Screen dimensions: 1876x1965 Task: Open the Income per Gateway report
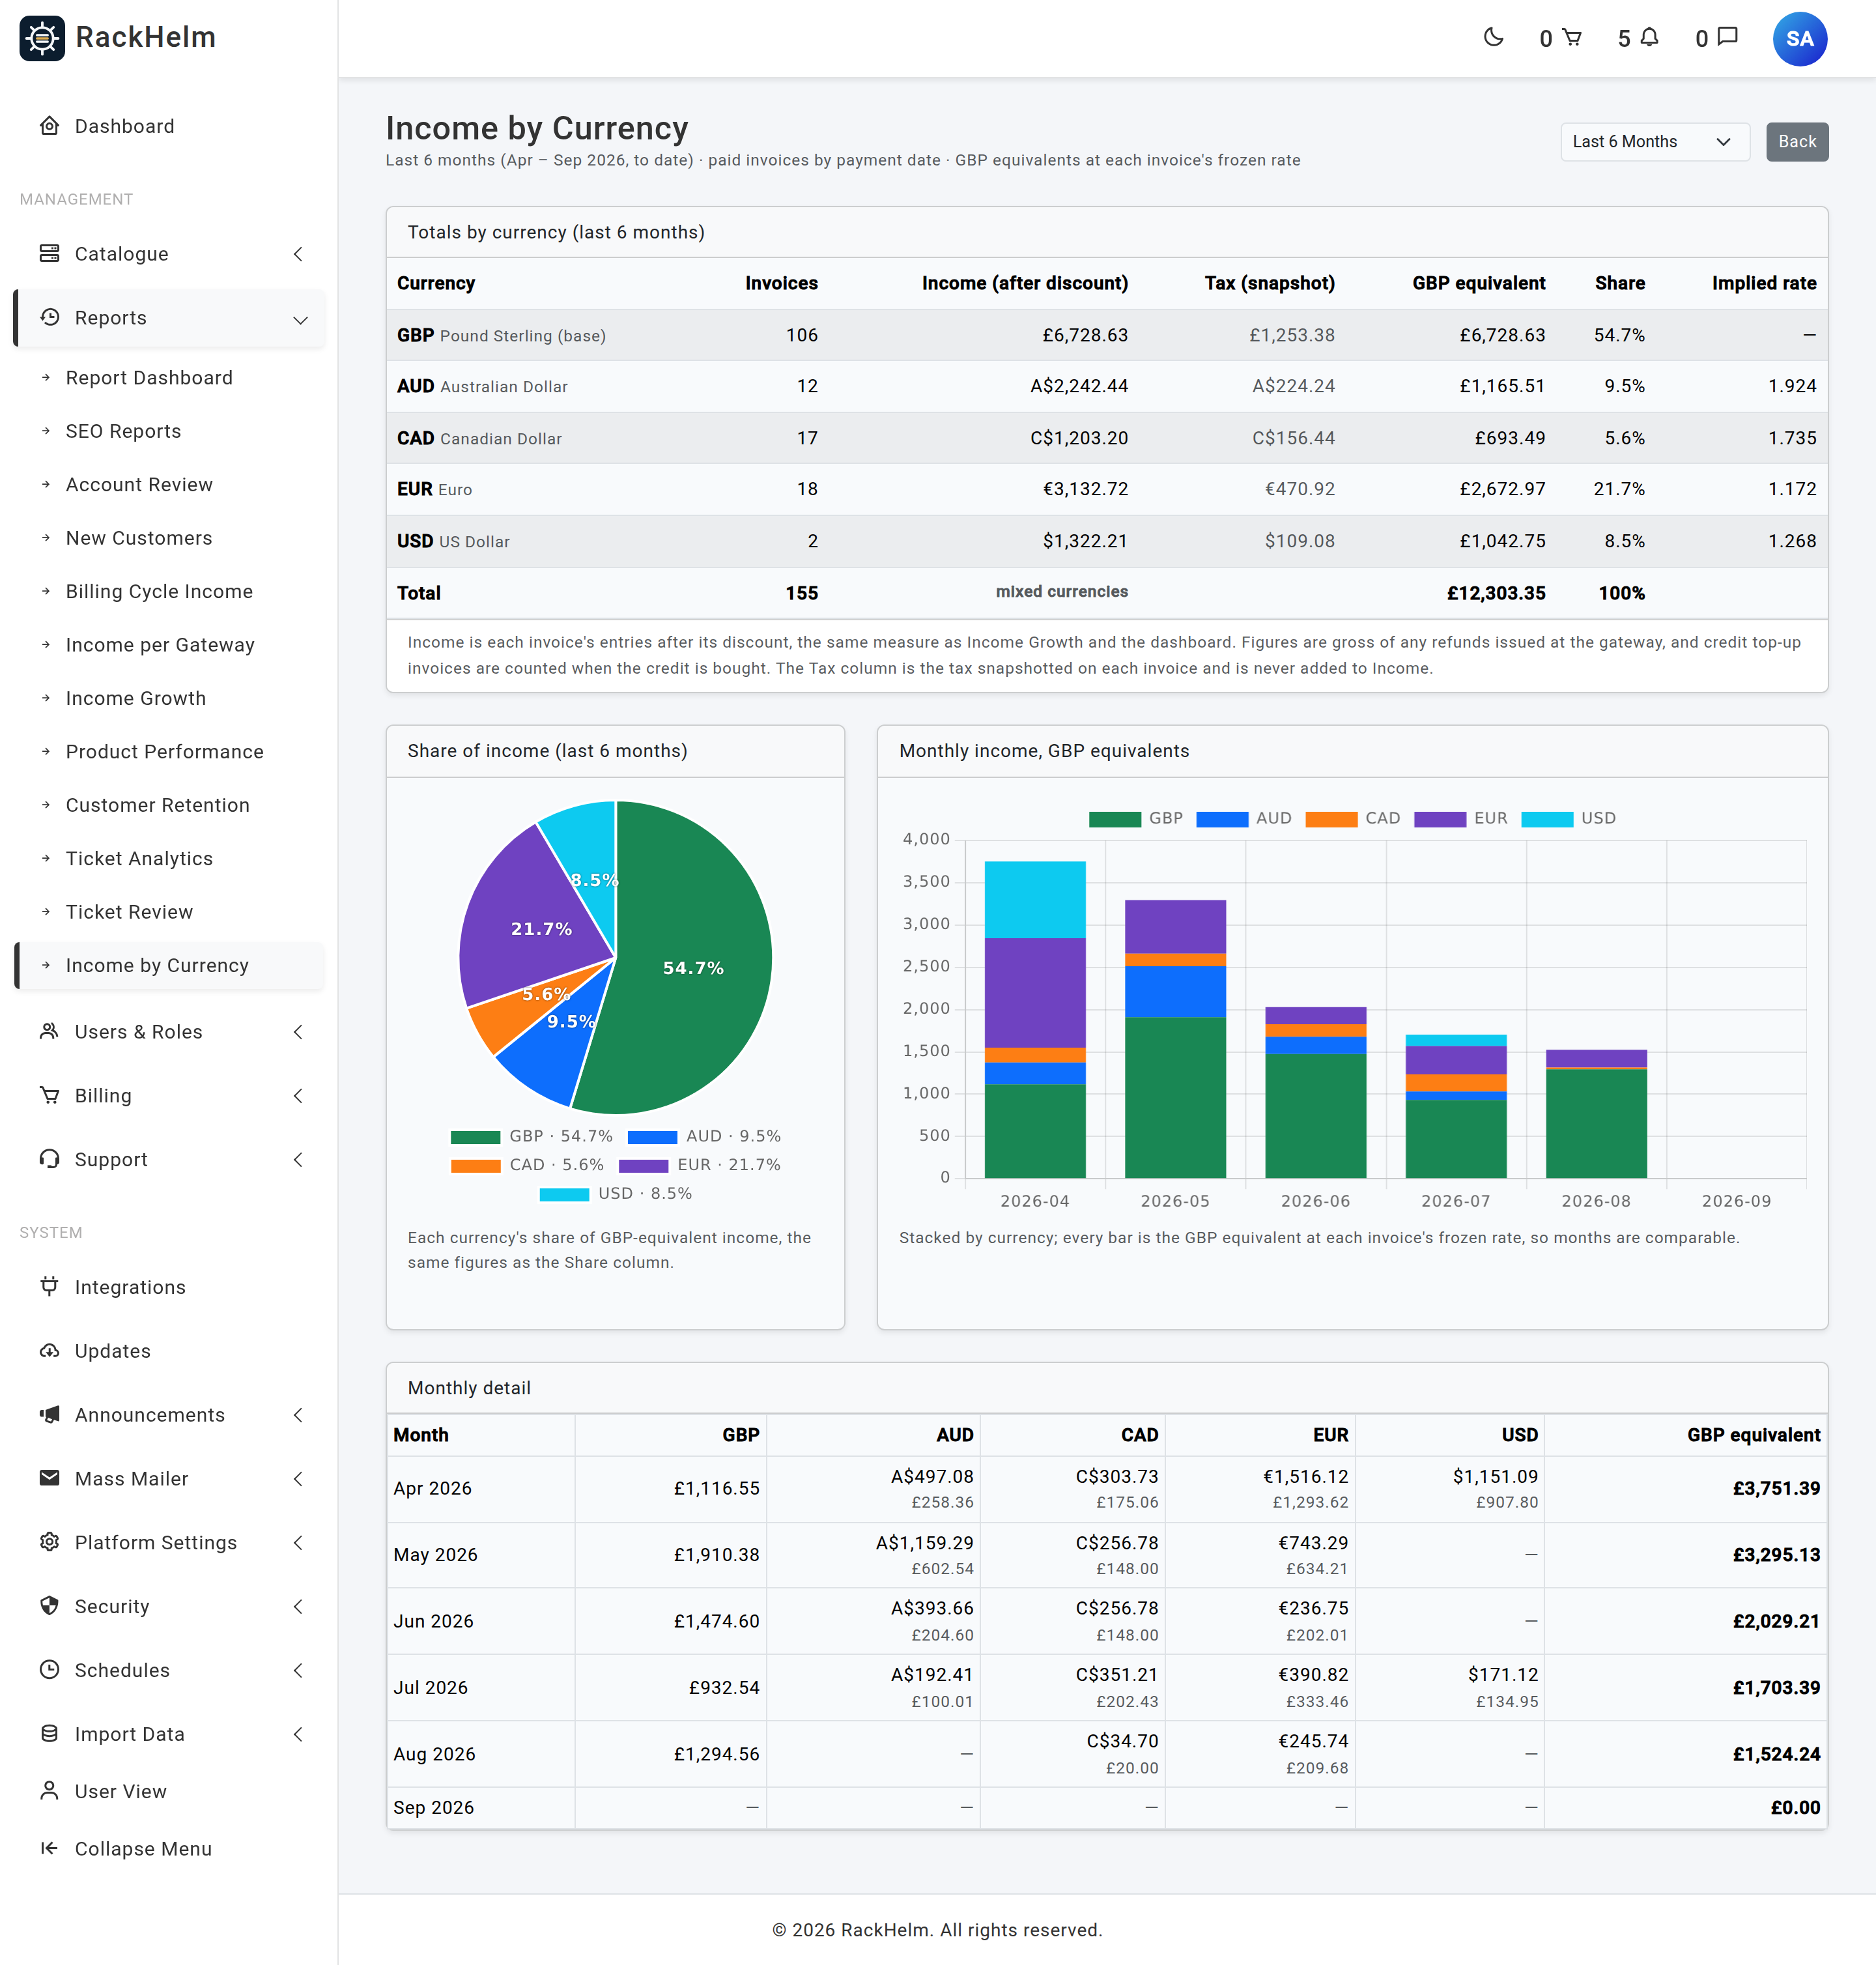pyautogui.click(x=160, y=645)
